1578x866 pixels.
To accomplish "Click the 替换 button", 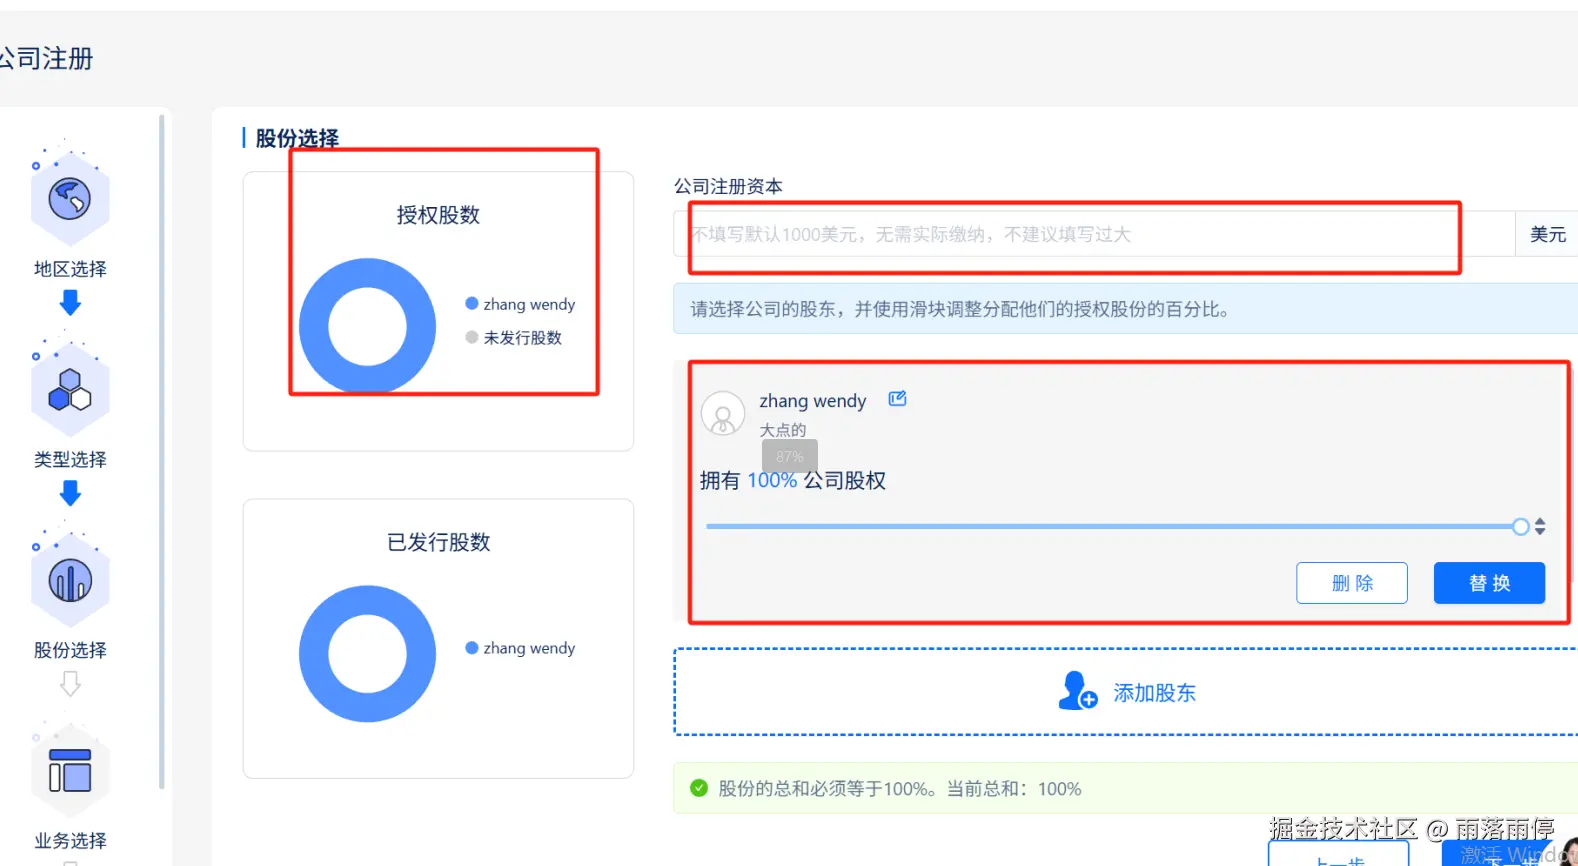I will tap(1489, 583).
